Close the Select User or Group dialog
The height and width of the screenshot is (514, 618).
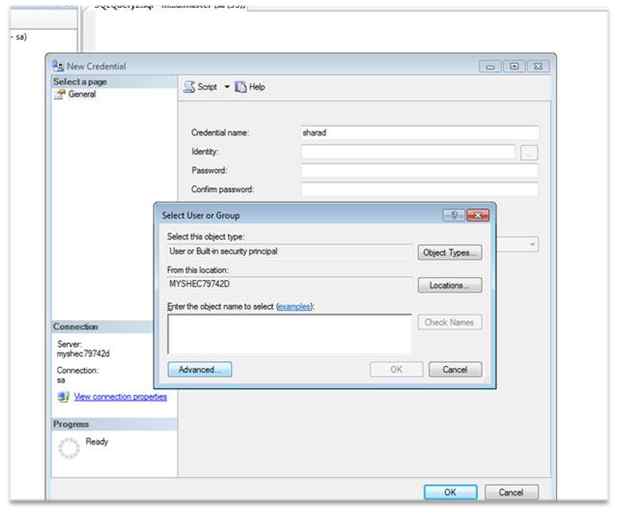point(477,215)
